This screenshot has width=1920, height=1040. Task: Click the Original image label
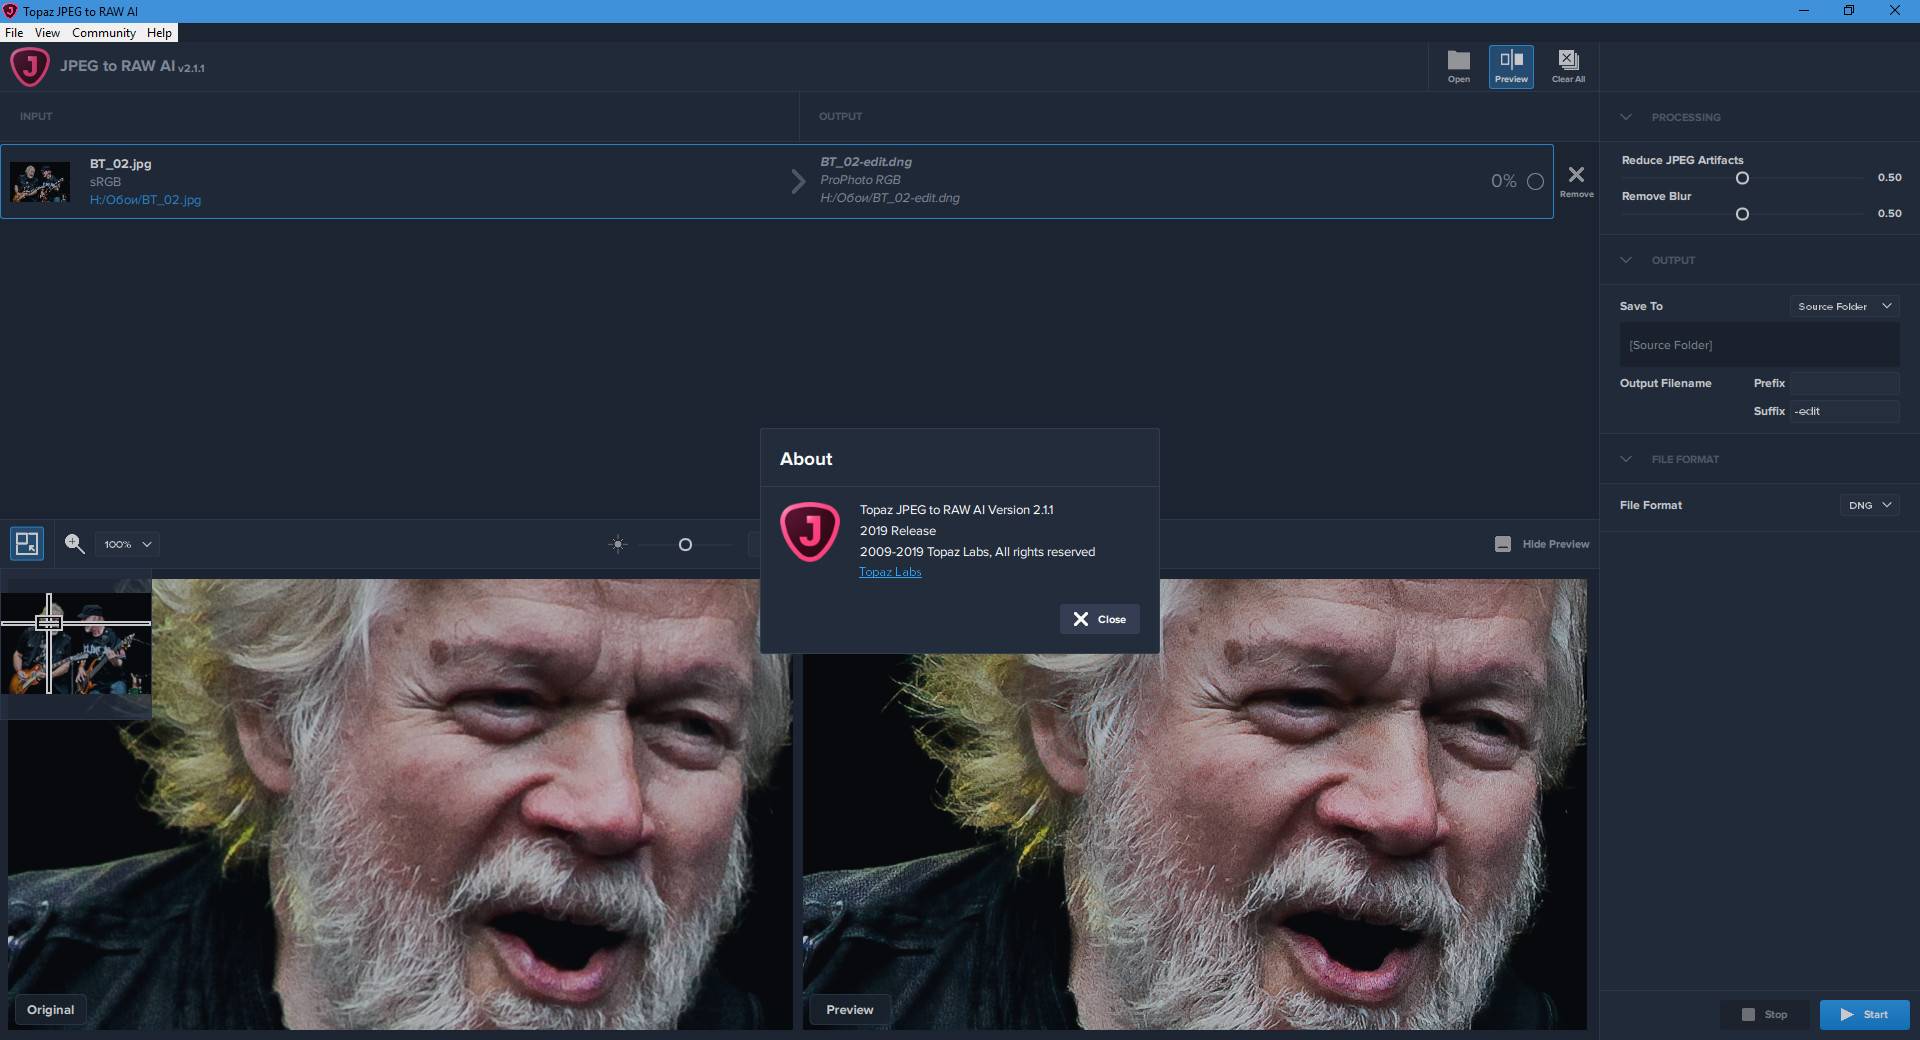pos(50,1010)
